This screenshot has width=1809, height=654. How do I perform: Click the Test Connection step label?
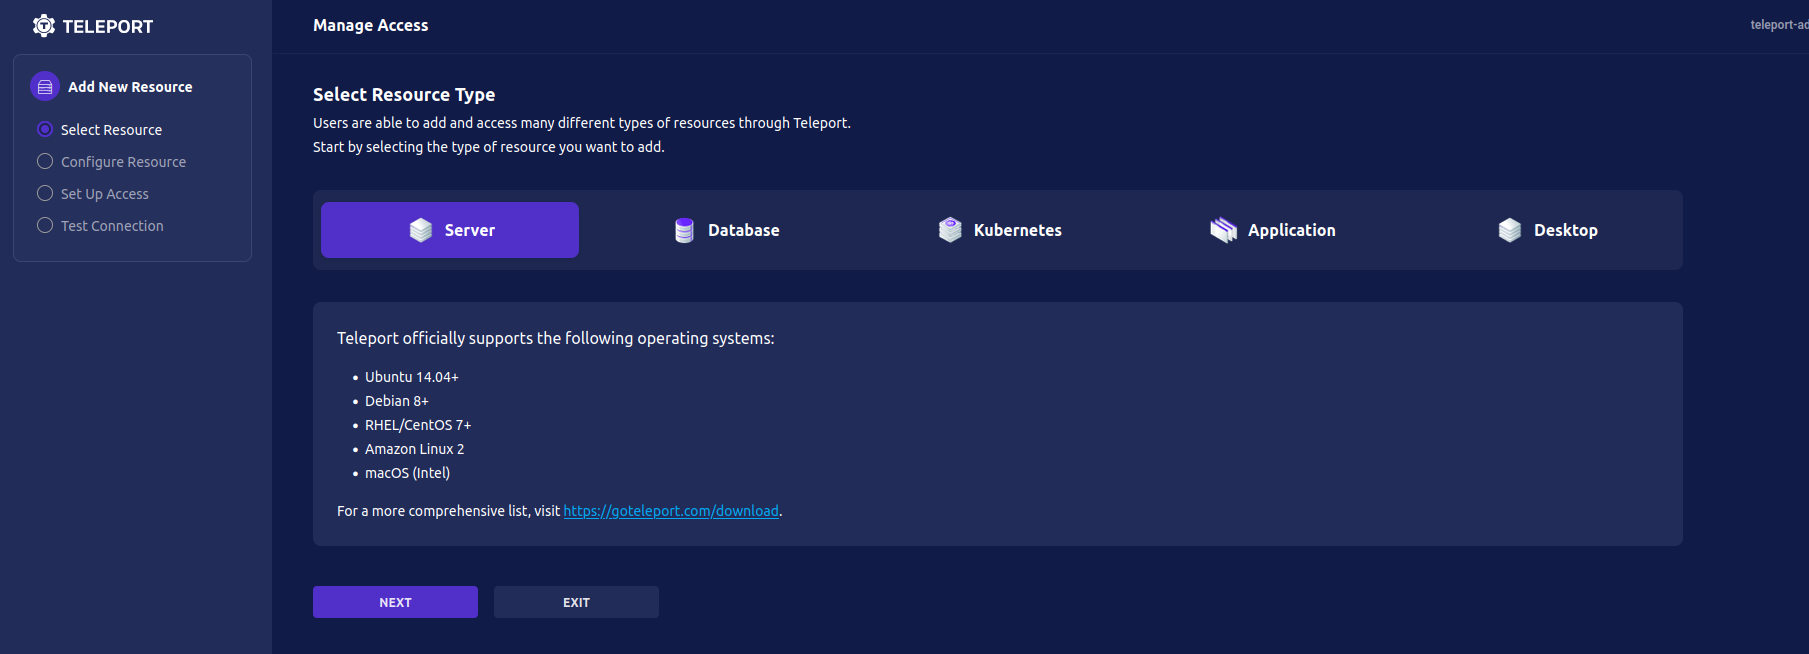[112, 226]
